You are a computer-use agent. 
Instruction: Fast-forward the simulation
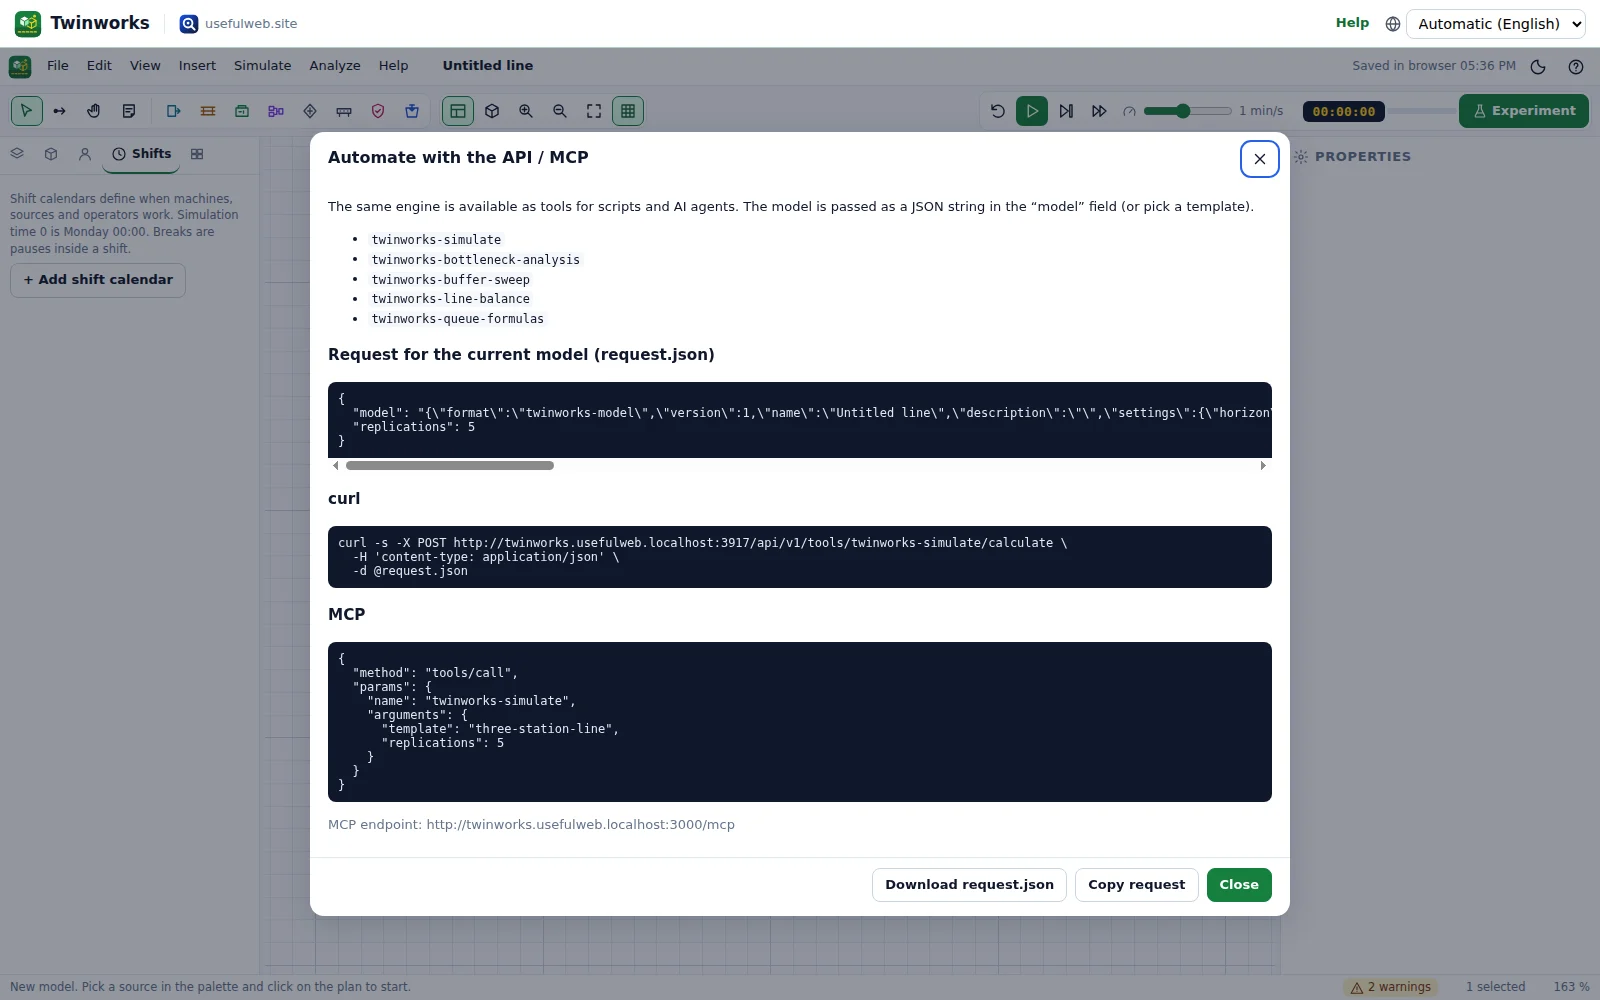[x=1099, y=111]
